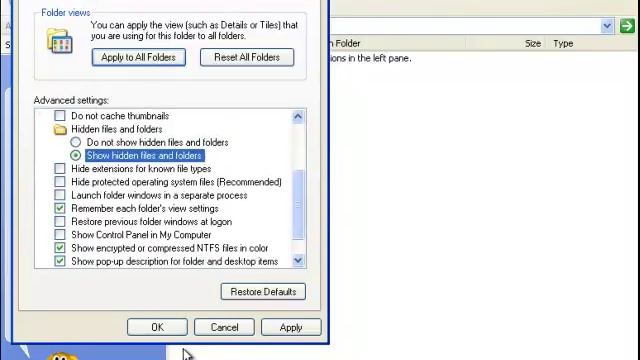Click Restore Defaults button
The width and height of the screenshot is (640, 360).
[263, 292]
